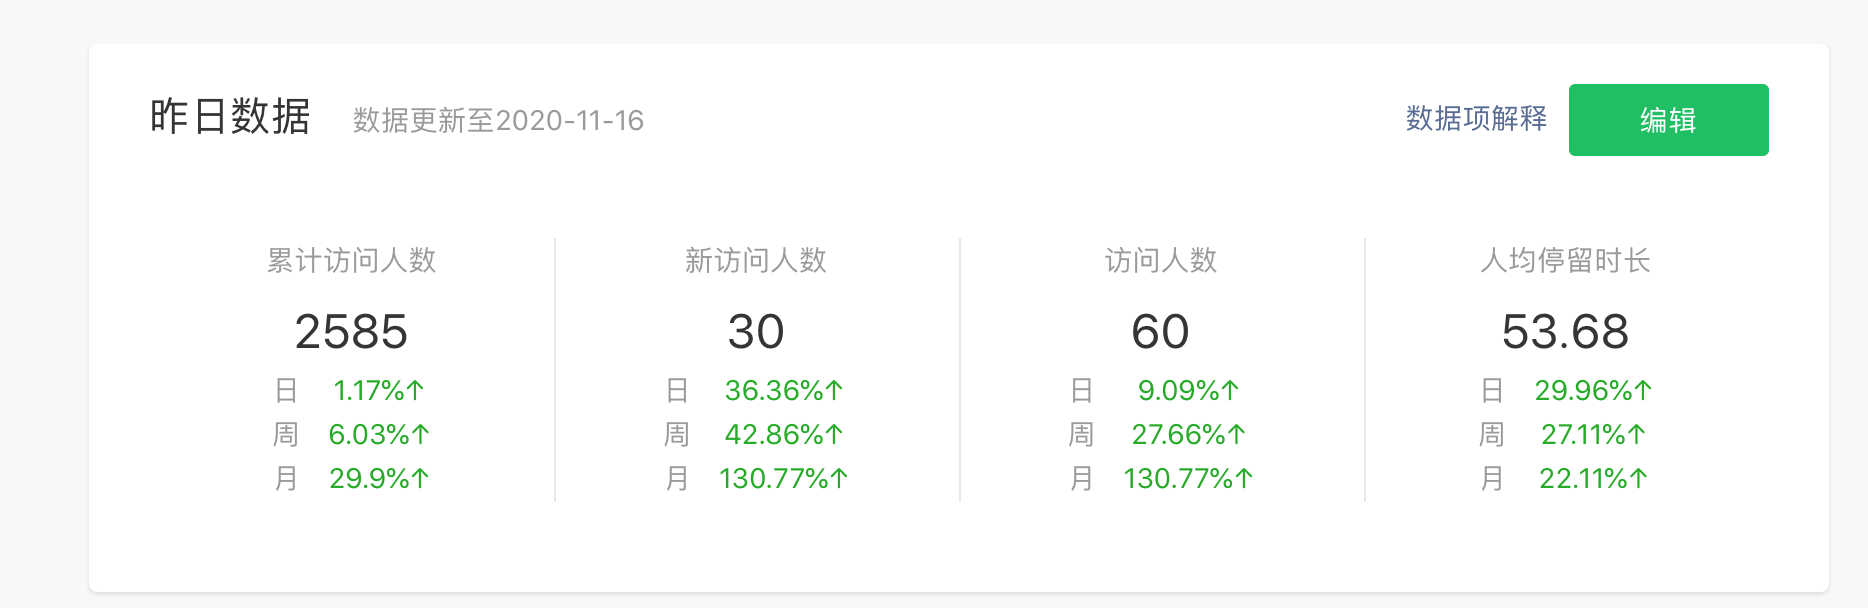The height and width of the screenshot is (608, 1868).
Task: Click the 42.86% weekly change
Action: coord(784,435)
